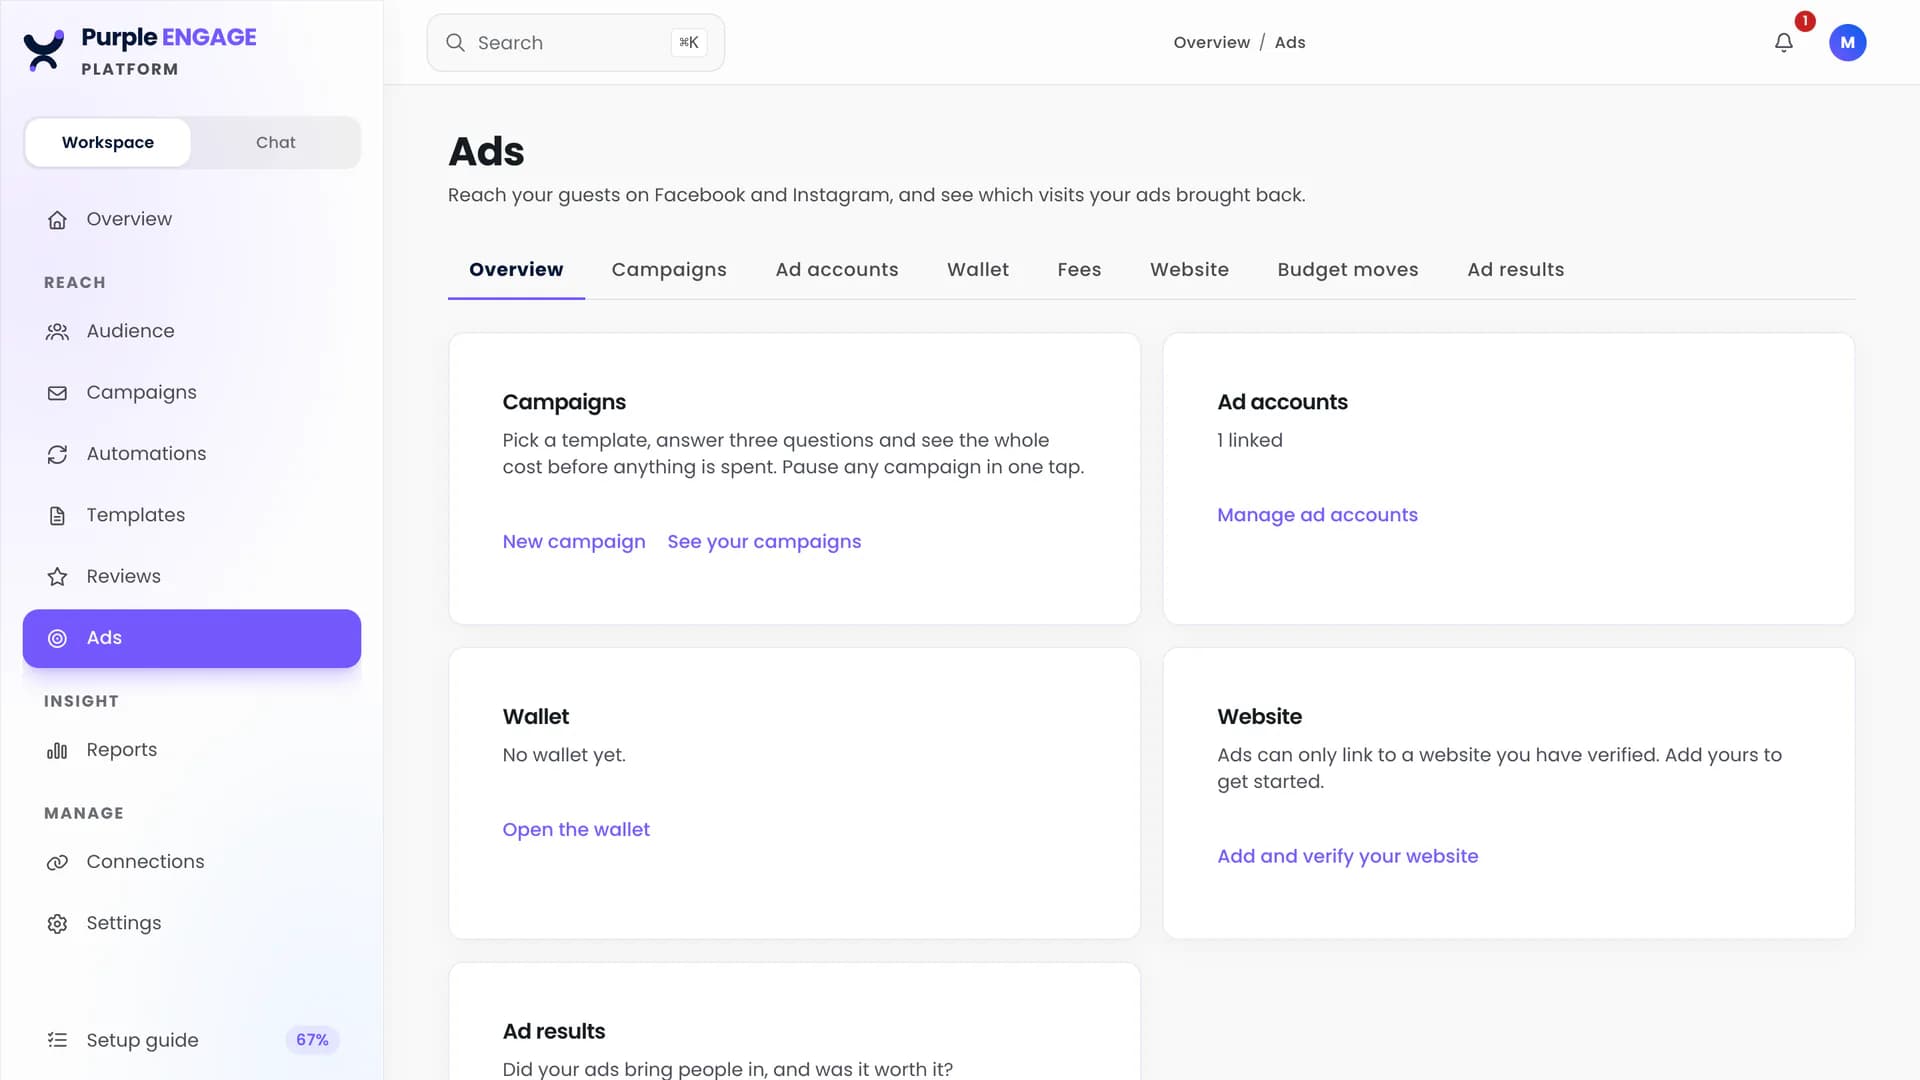Switch to the Chat toggle
This screenshot has width=1920, height=1080.
click(x=275, y=142)
